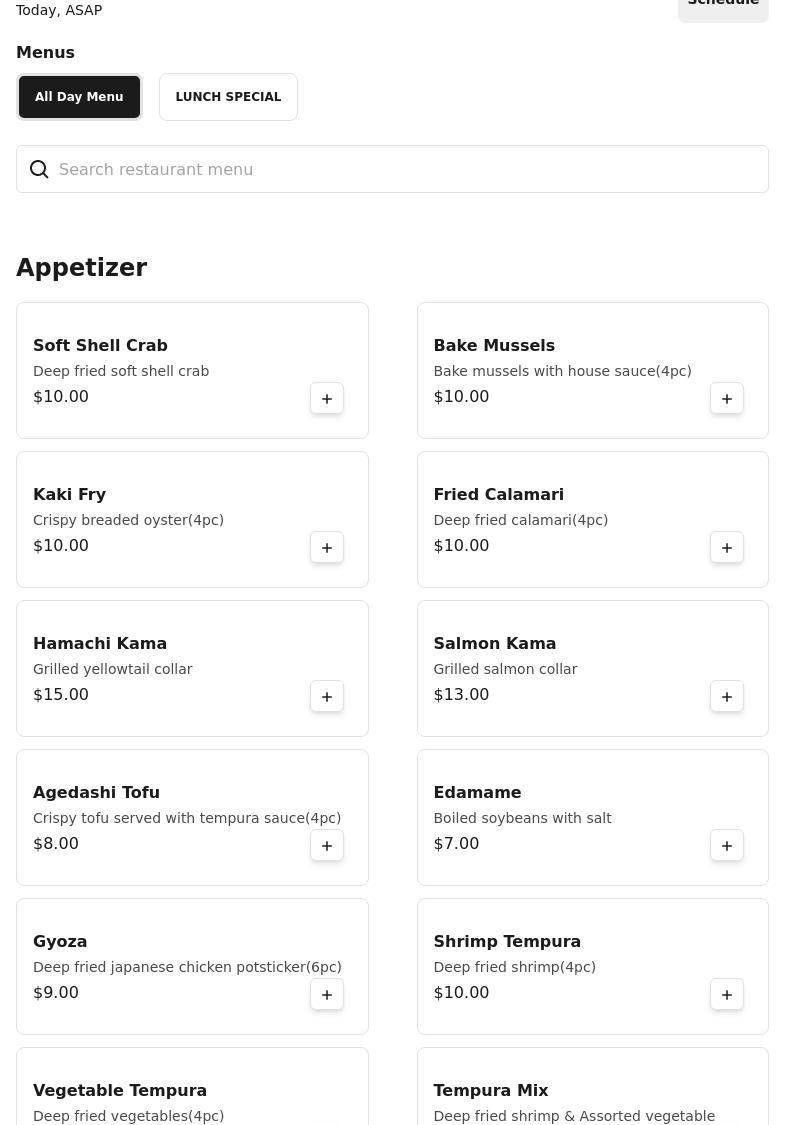
Task: Click the Schedule button
Action: pos(723,5)
